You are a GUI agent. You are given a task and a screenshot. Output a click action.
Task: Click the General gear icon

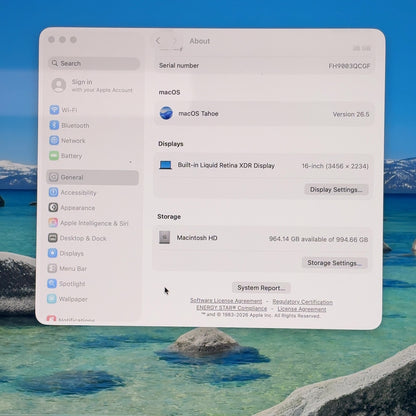point(54,177)
